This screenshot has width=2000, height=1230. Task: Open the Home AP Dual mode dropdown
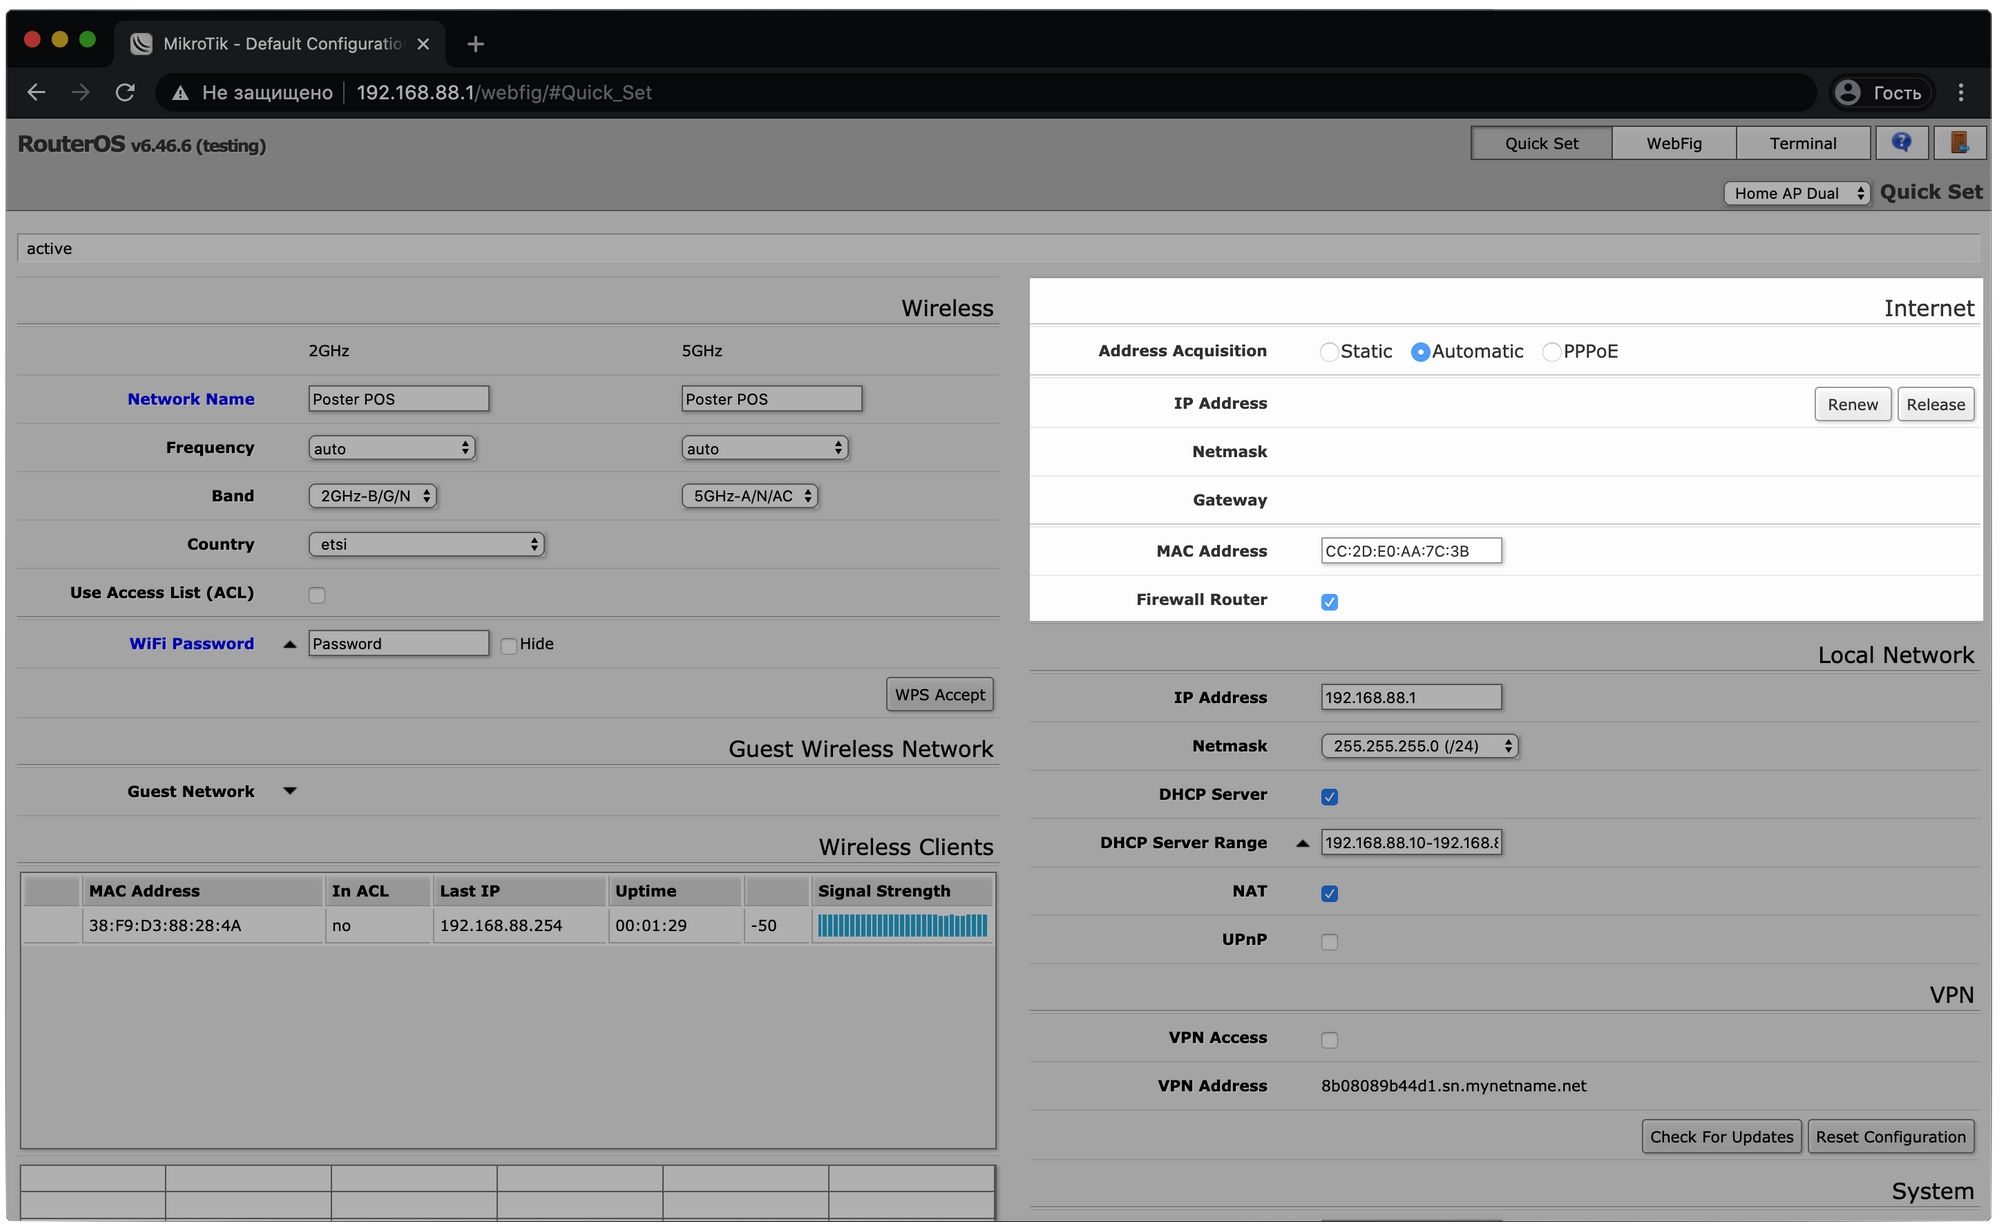pos(1796,193)
